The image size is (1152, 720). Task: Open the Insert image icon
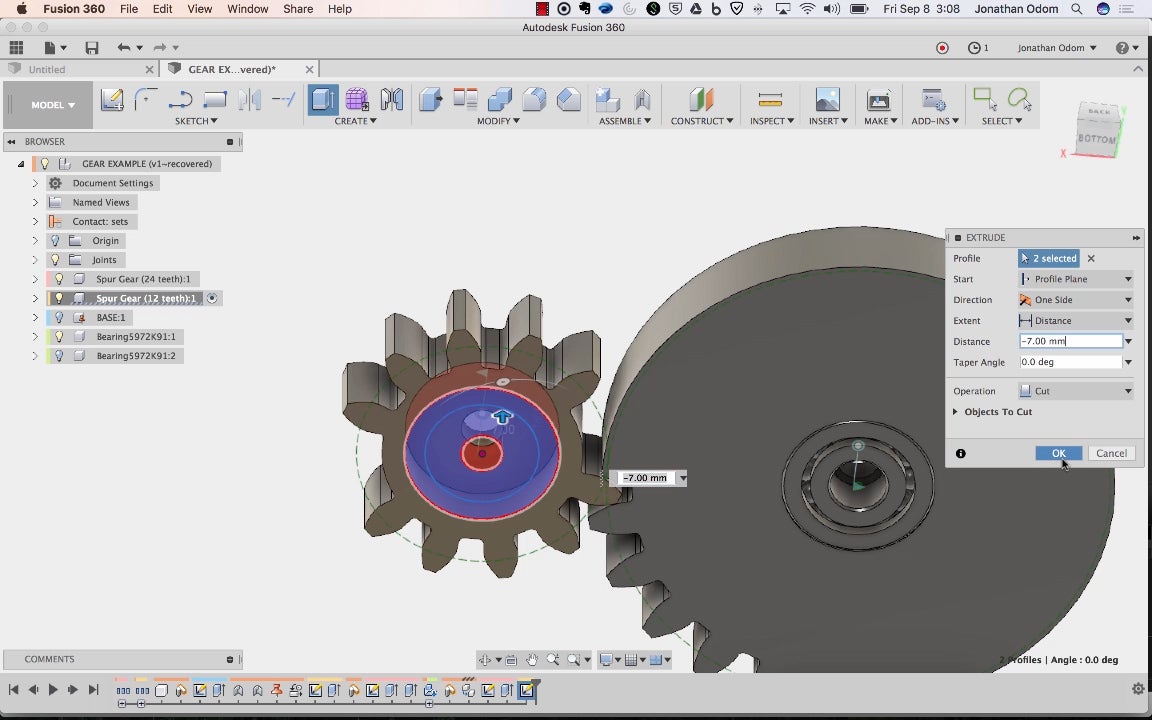click(x=827, y=100)
